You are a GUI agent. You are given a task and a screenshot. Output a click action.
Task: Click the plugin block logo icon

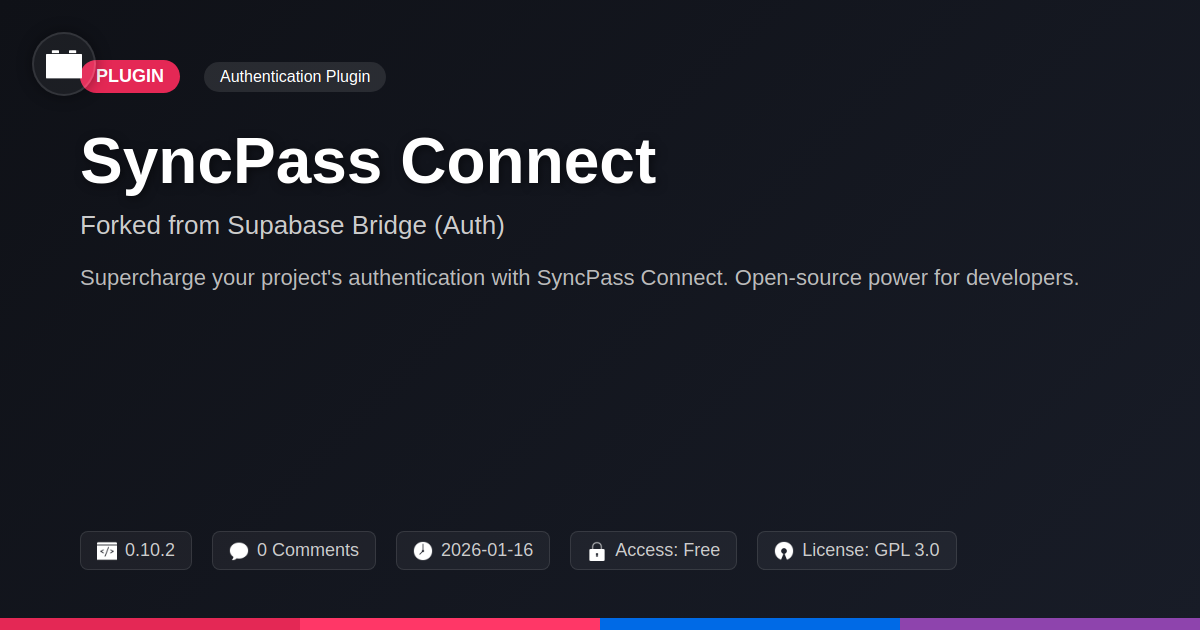(x=64, y=64)
